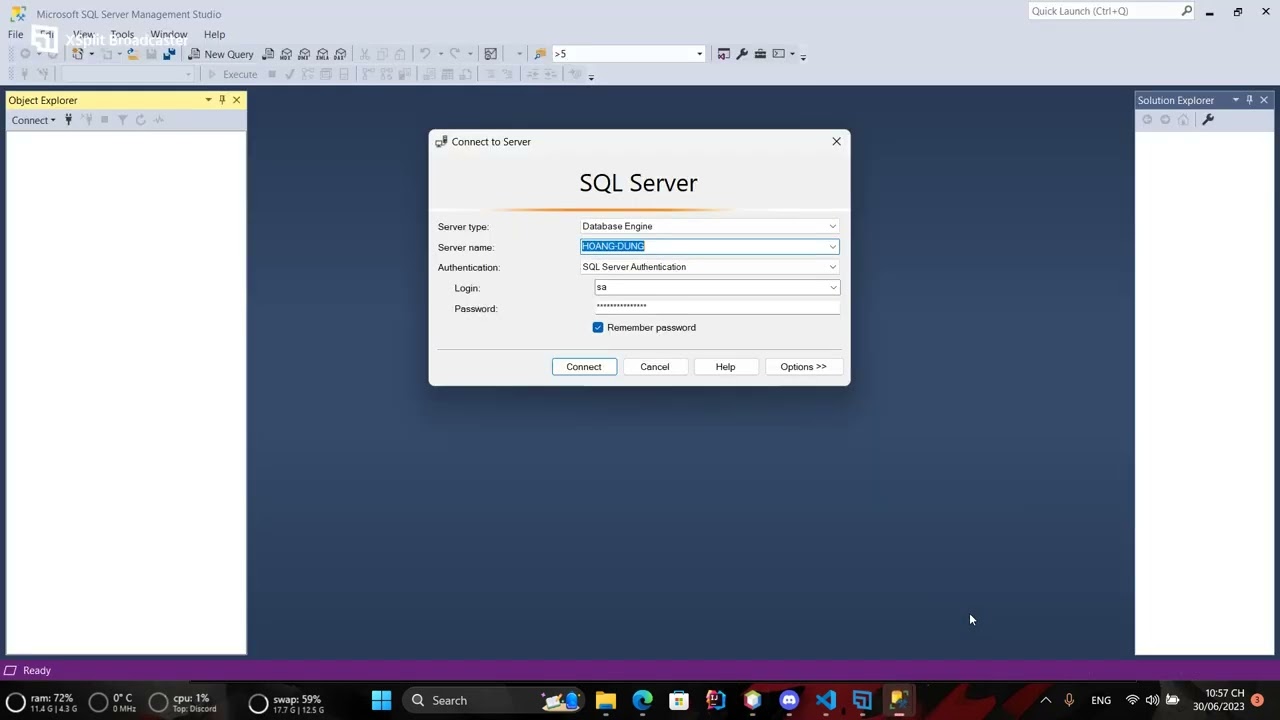Open Visual Studio Code from the taskbar

[x=826, y=700]
